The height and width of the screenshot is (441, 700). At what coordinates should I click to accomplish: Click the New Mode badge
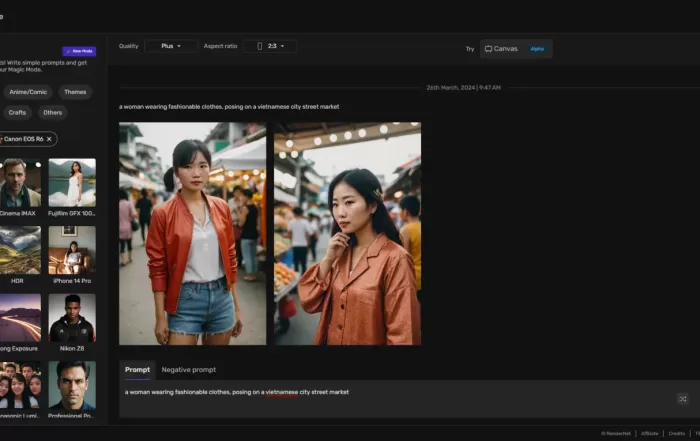[x=79, y=51]
